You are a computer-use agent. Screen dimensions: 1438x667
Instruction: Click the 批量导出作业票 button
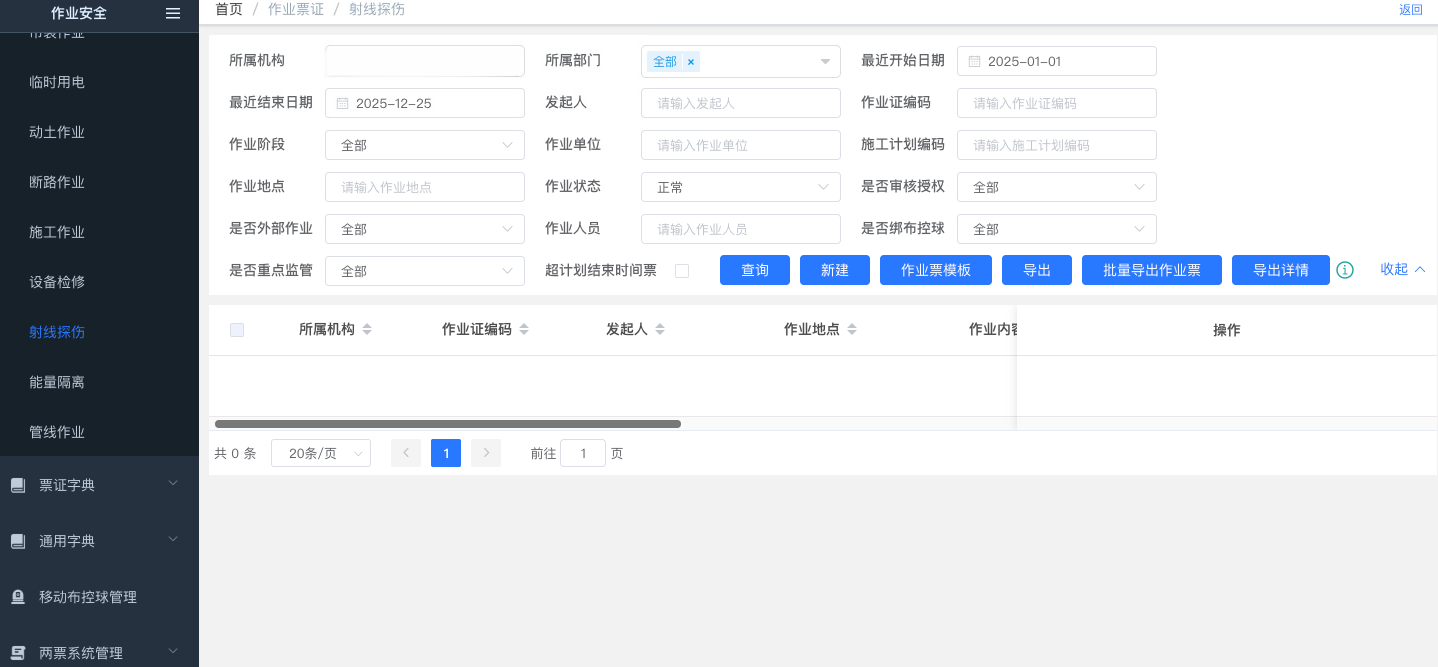coord(1151,270)
